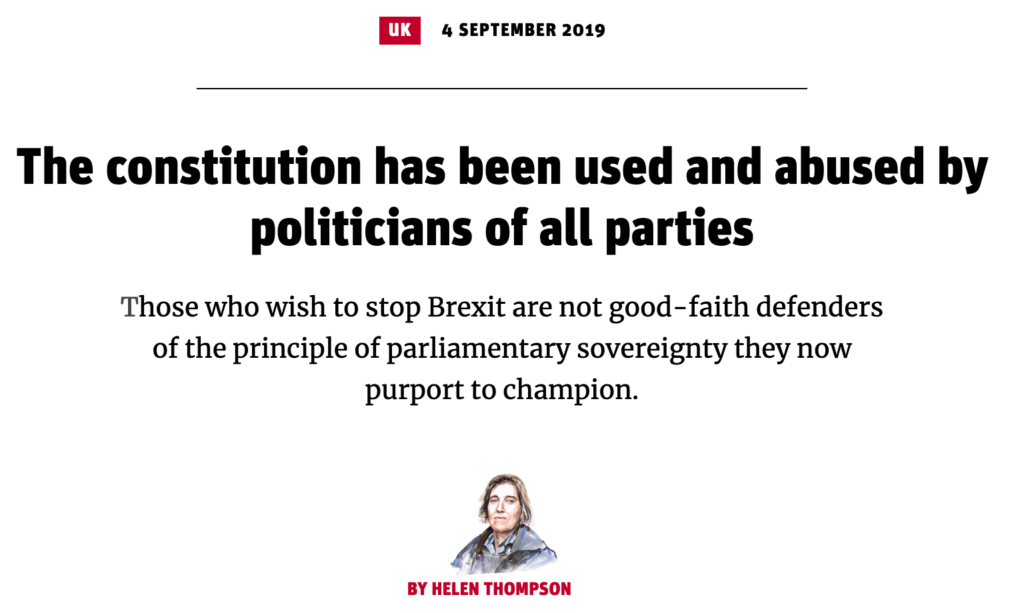Click the 'politicians of all parties' headline line
1024x613 pixels.
pyautogui.click(x=502, y=228)
